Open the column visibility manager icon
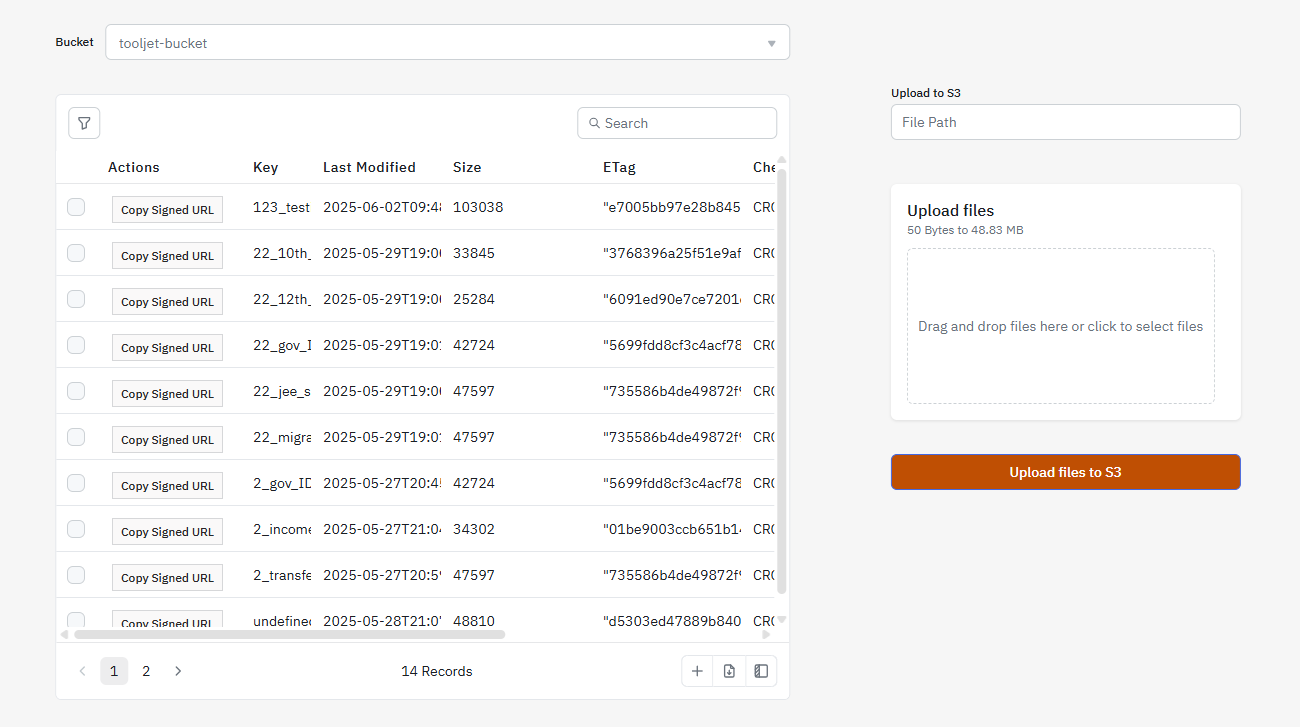This screenshot has height=727, width=1300. click(x=761, y=671)
